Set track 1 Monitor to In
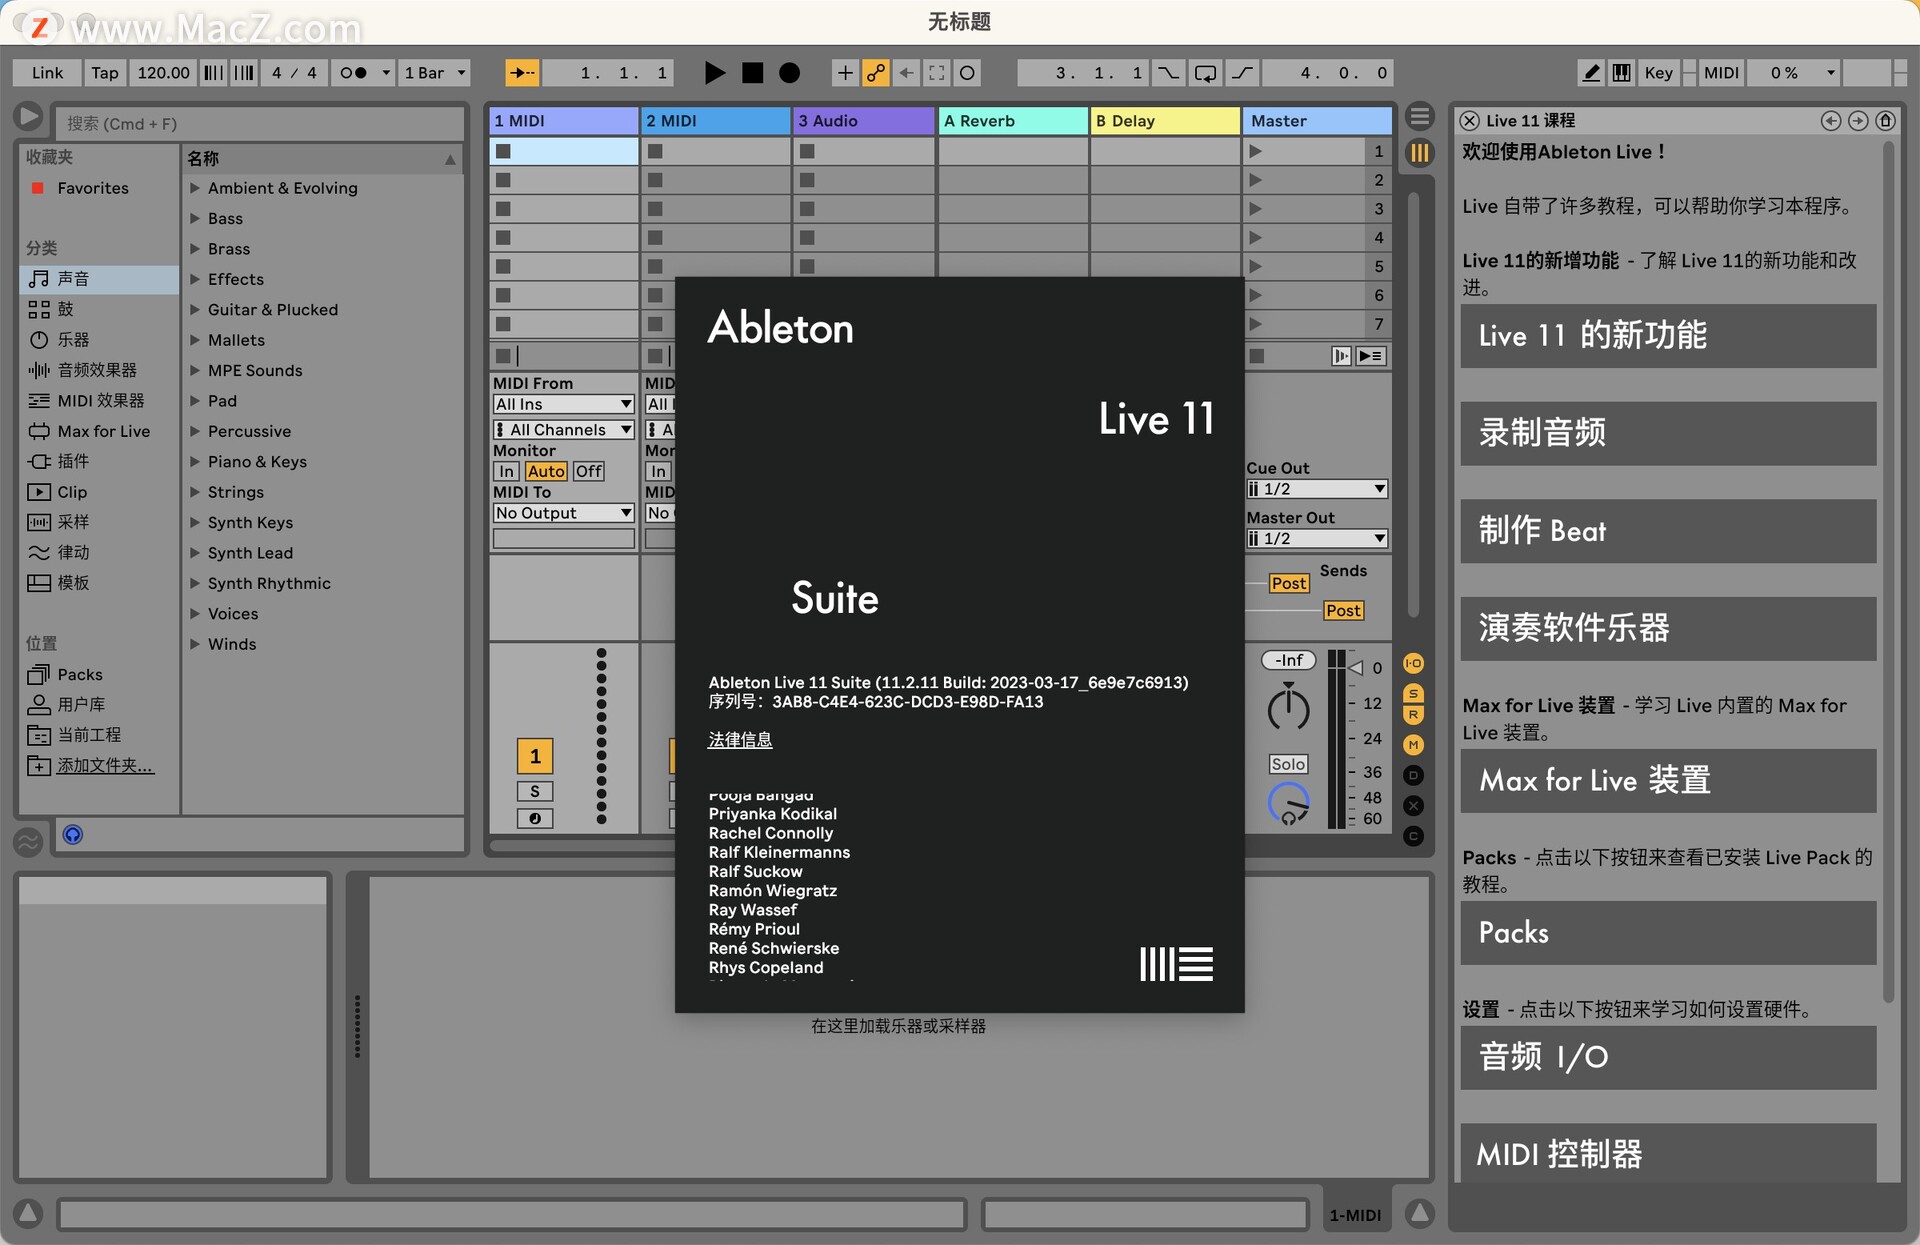The image size is (1920, 1245). tap(507, 471)
